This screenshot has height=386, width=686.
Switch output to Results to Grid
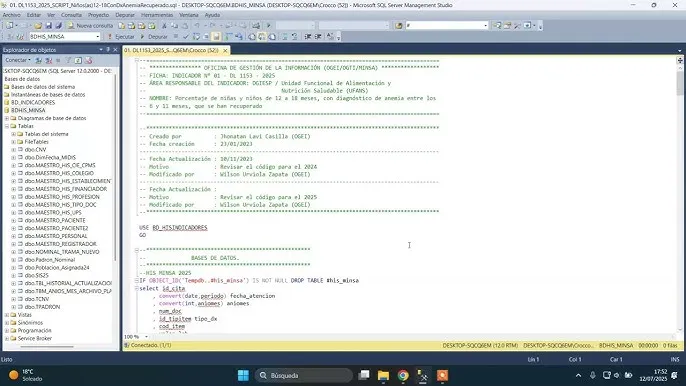pos(262,37)
